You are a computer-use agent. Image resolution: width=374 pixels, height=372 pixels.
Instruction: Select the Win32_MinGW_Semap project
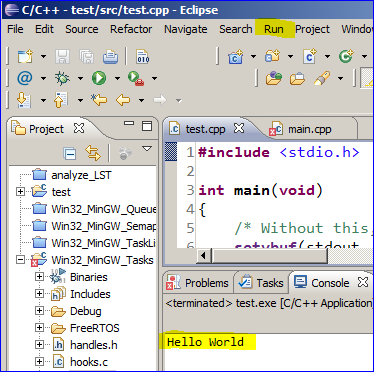coord(94,226)
